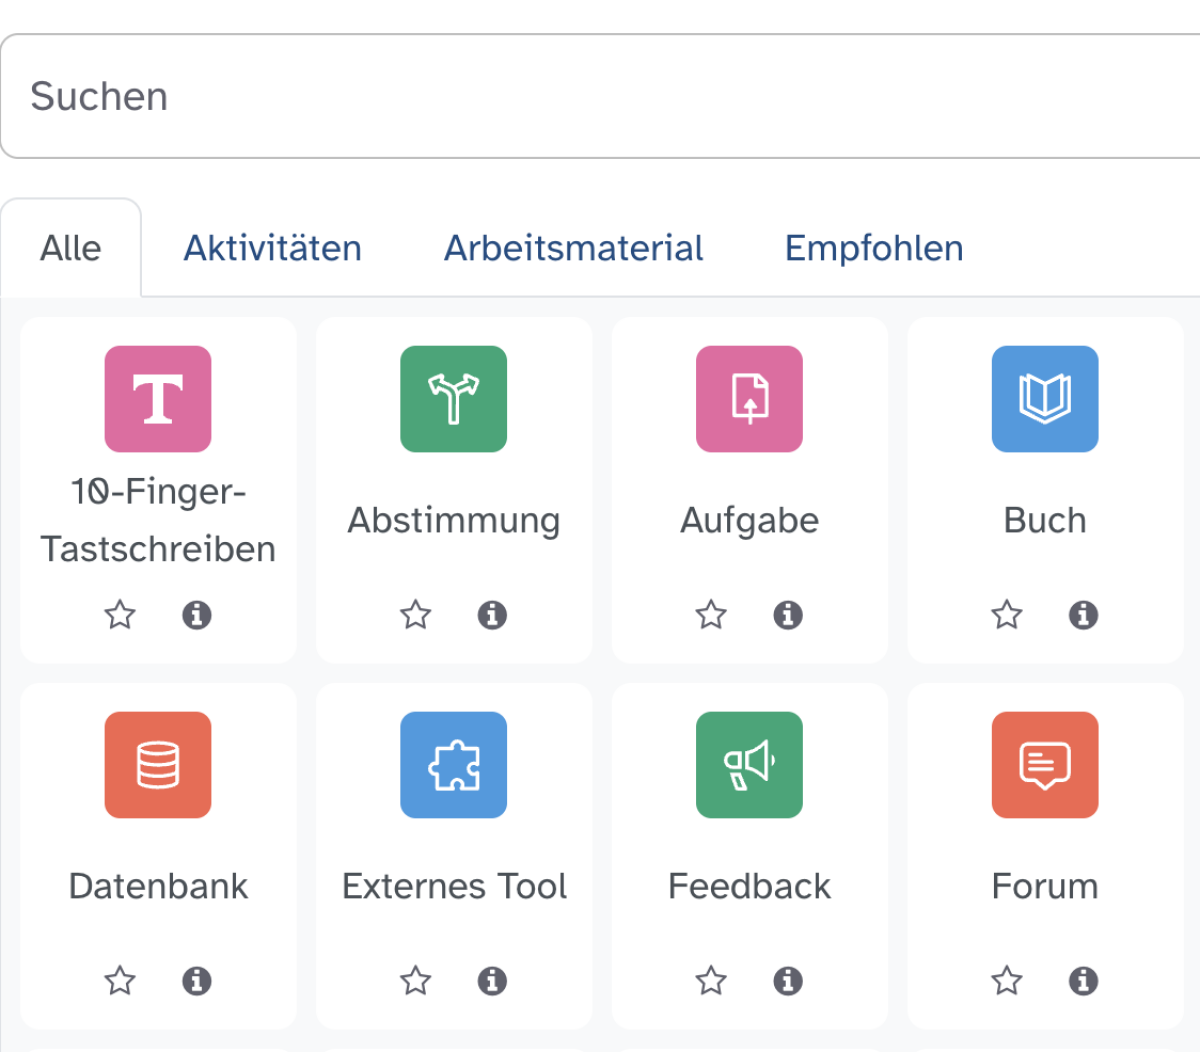Select the Datenbank activity icon
This screenshot has width=1200, height=1052.
click(x=158, y=765)
